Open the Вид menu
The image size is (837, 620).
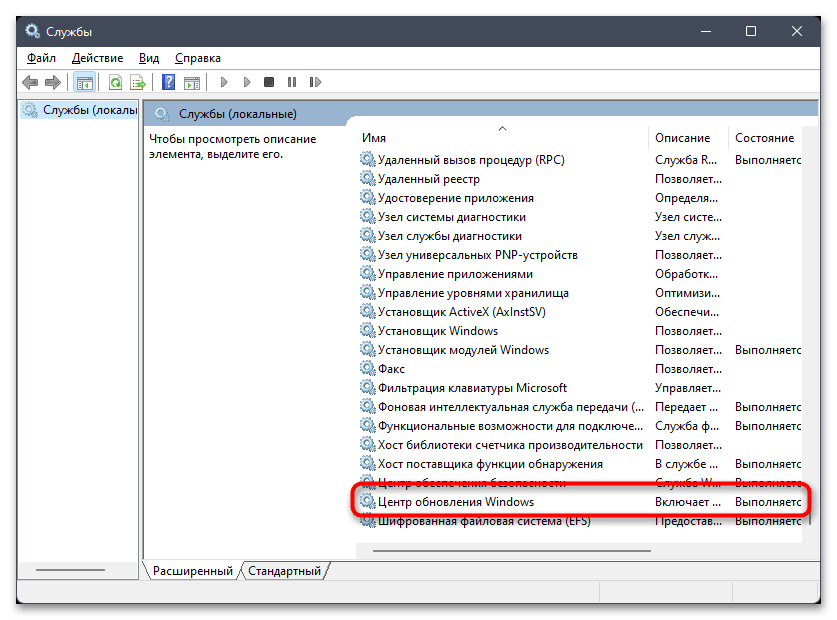[149, 58]
